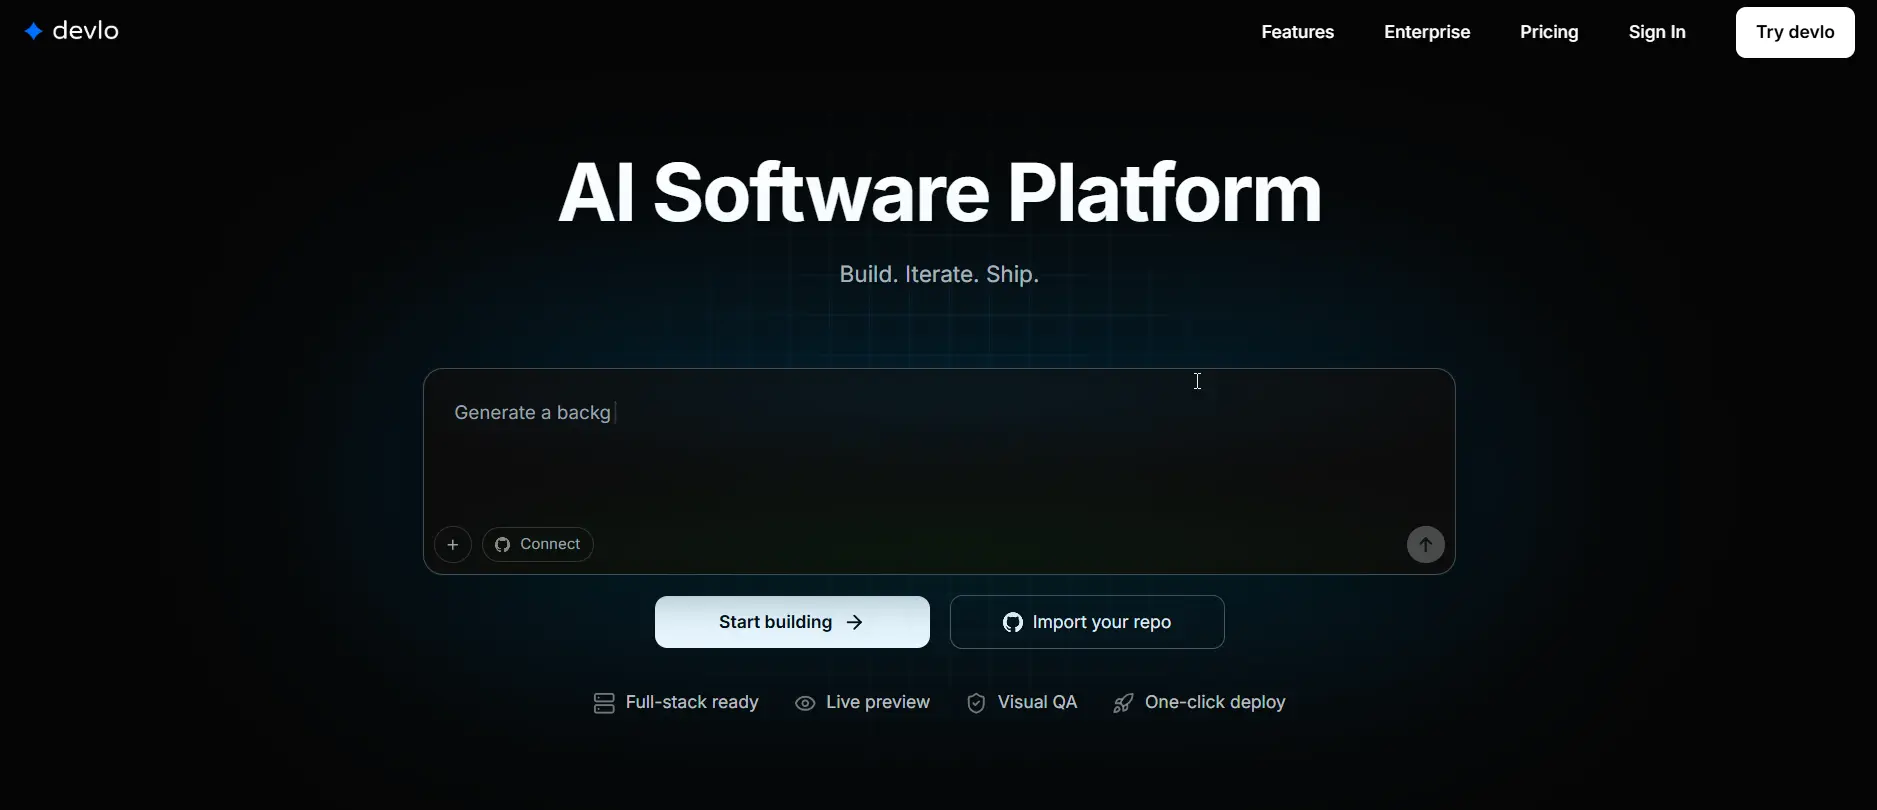Open the Pricing page
This screenshot has height=810, width=1877.
(x=1548, y=32)
